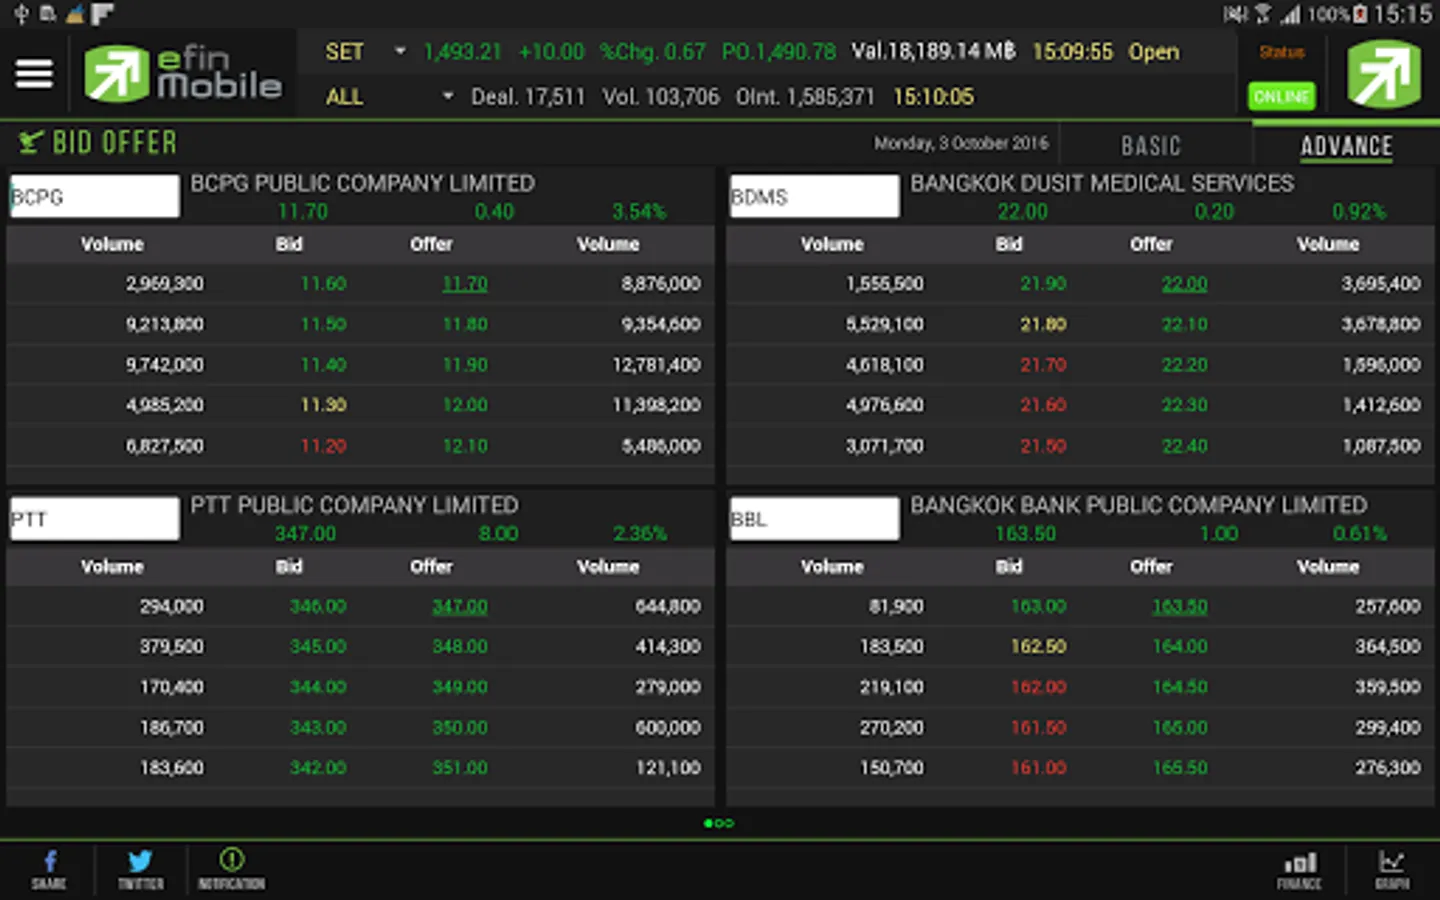Tap the efin Mobile logo
The height and width of the screenshot is (900, 1440).
tap(183, 74)
